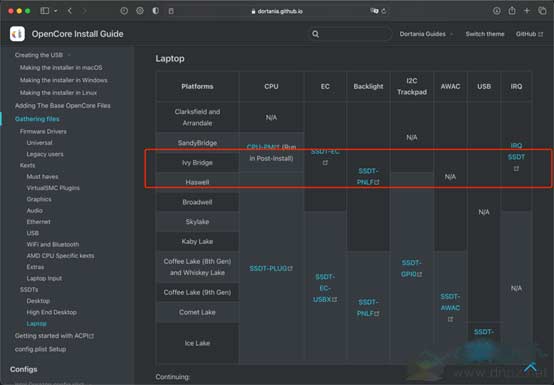
Task: Jump to Universal sidebar entry
Action: click(40, 143)
